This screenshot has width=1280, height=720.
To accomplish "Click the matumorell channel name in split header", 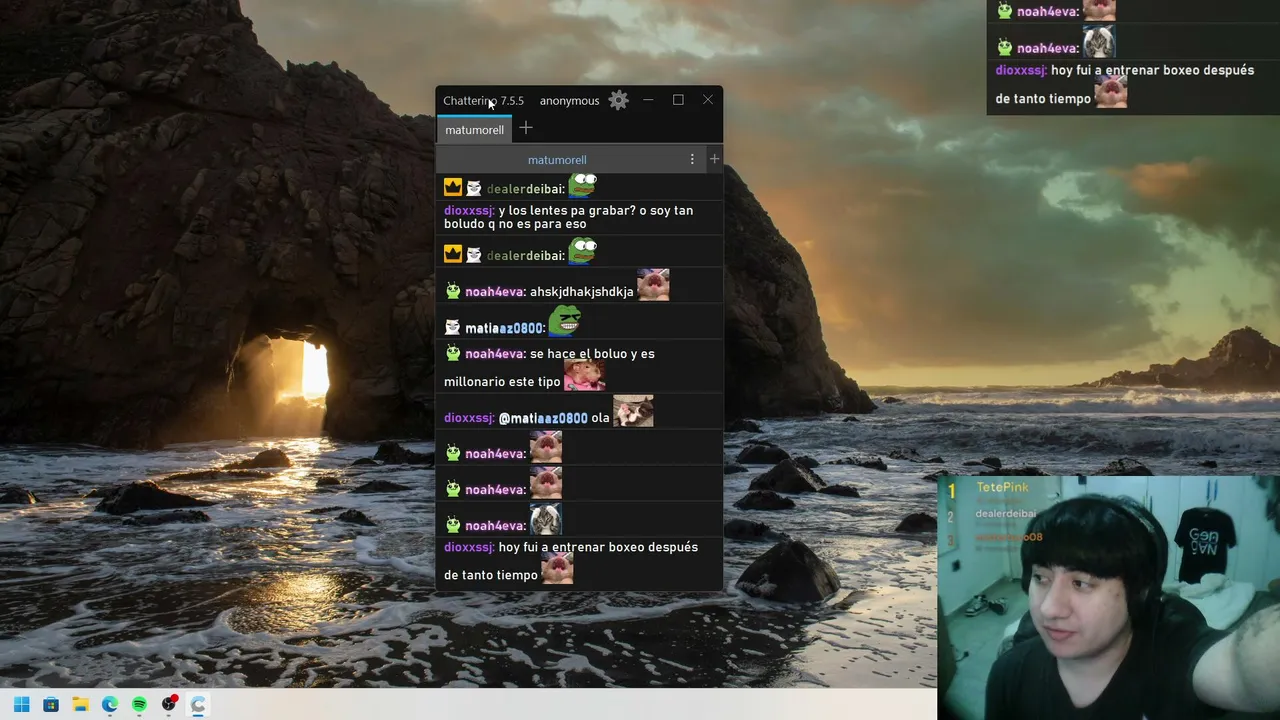I will pos(557,160).
